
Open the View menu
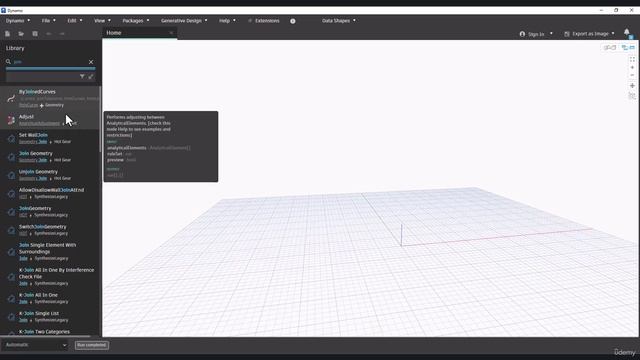(x=102, y=20)
